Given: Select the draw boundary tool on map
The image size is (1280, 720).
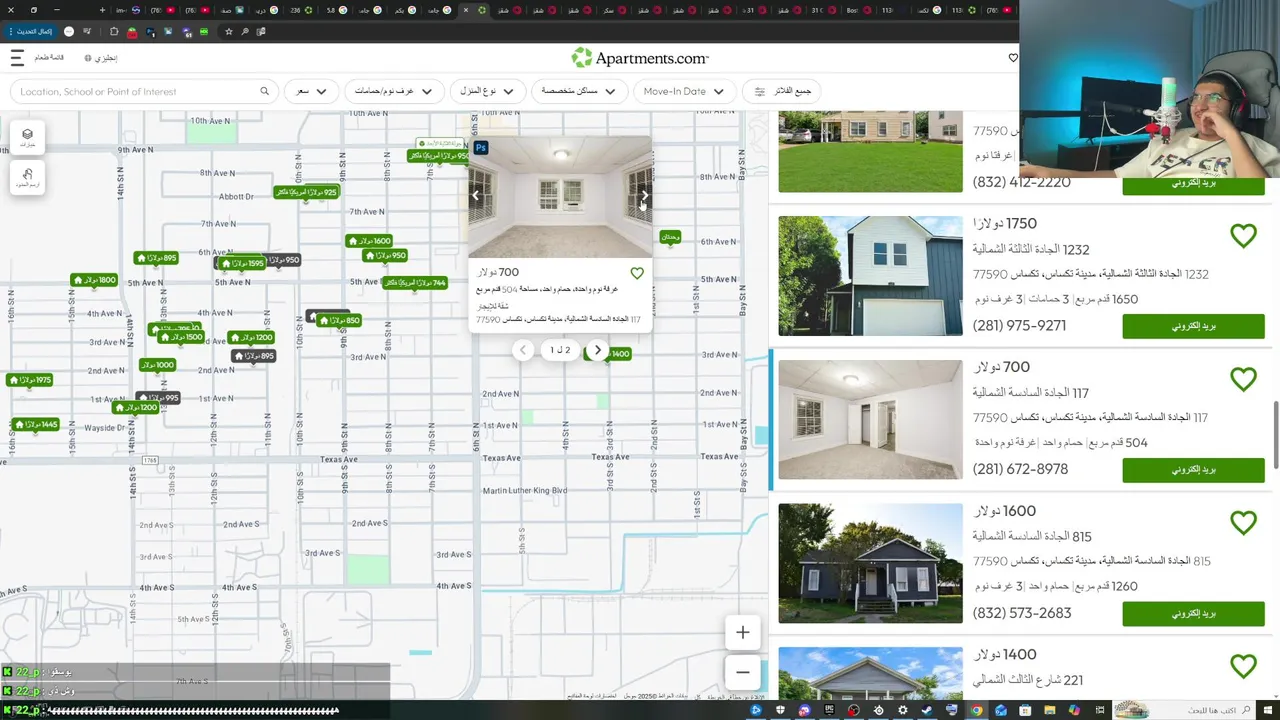Looking at the screenshot, I should 27,178.
